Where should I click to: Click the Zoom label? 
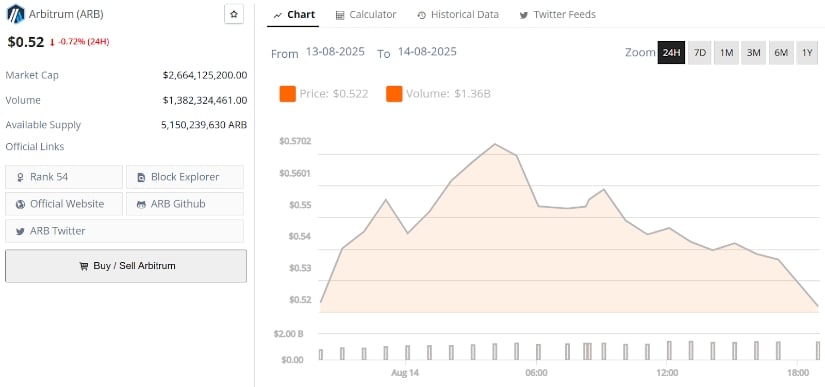(x=640, y=53)
